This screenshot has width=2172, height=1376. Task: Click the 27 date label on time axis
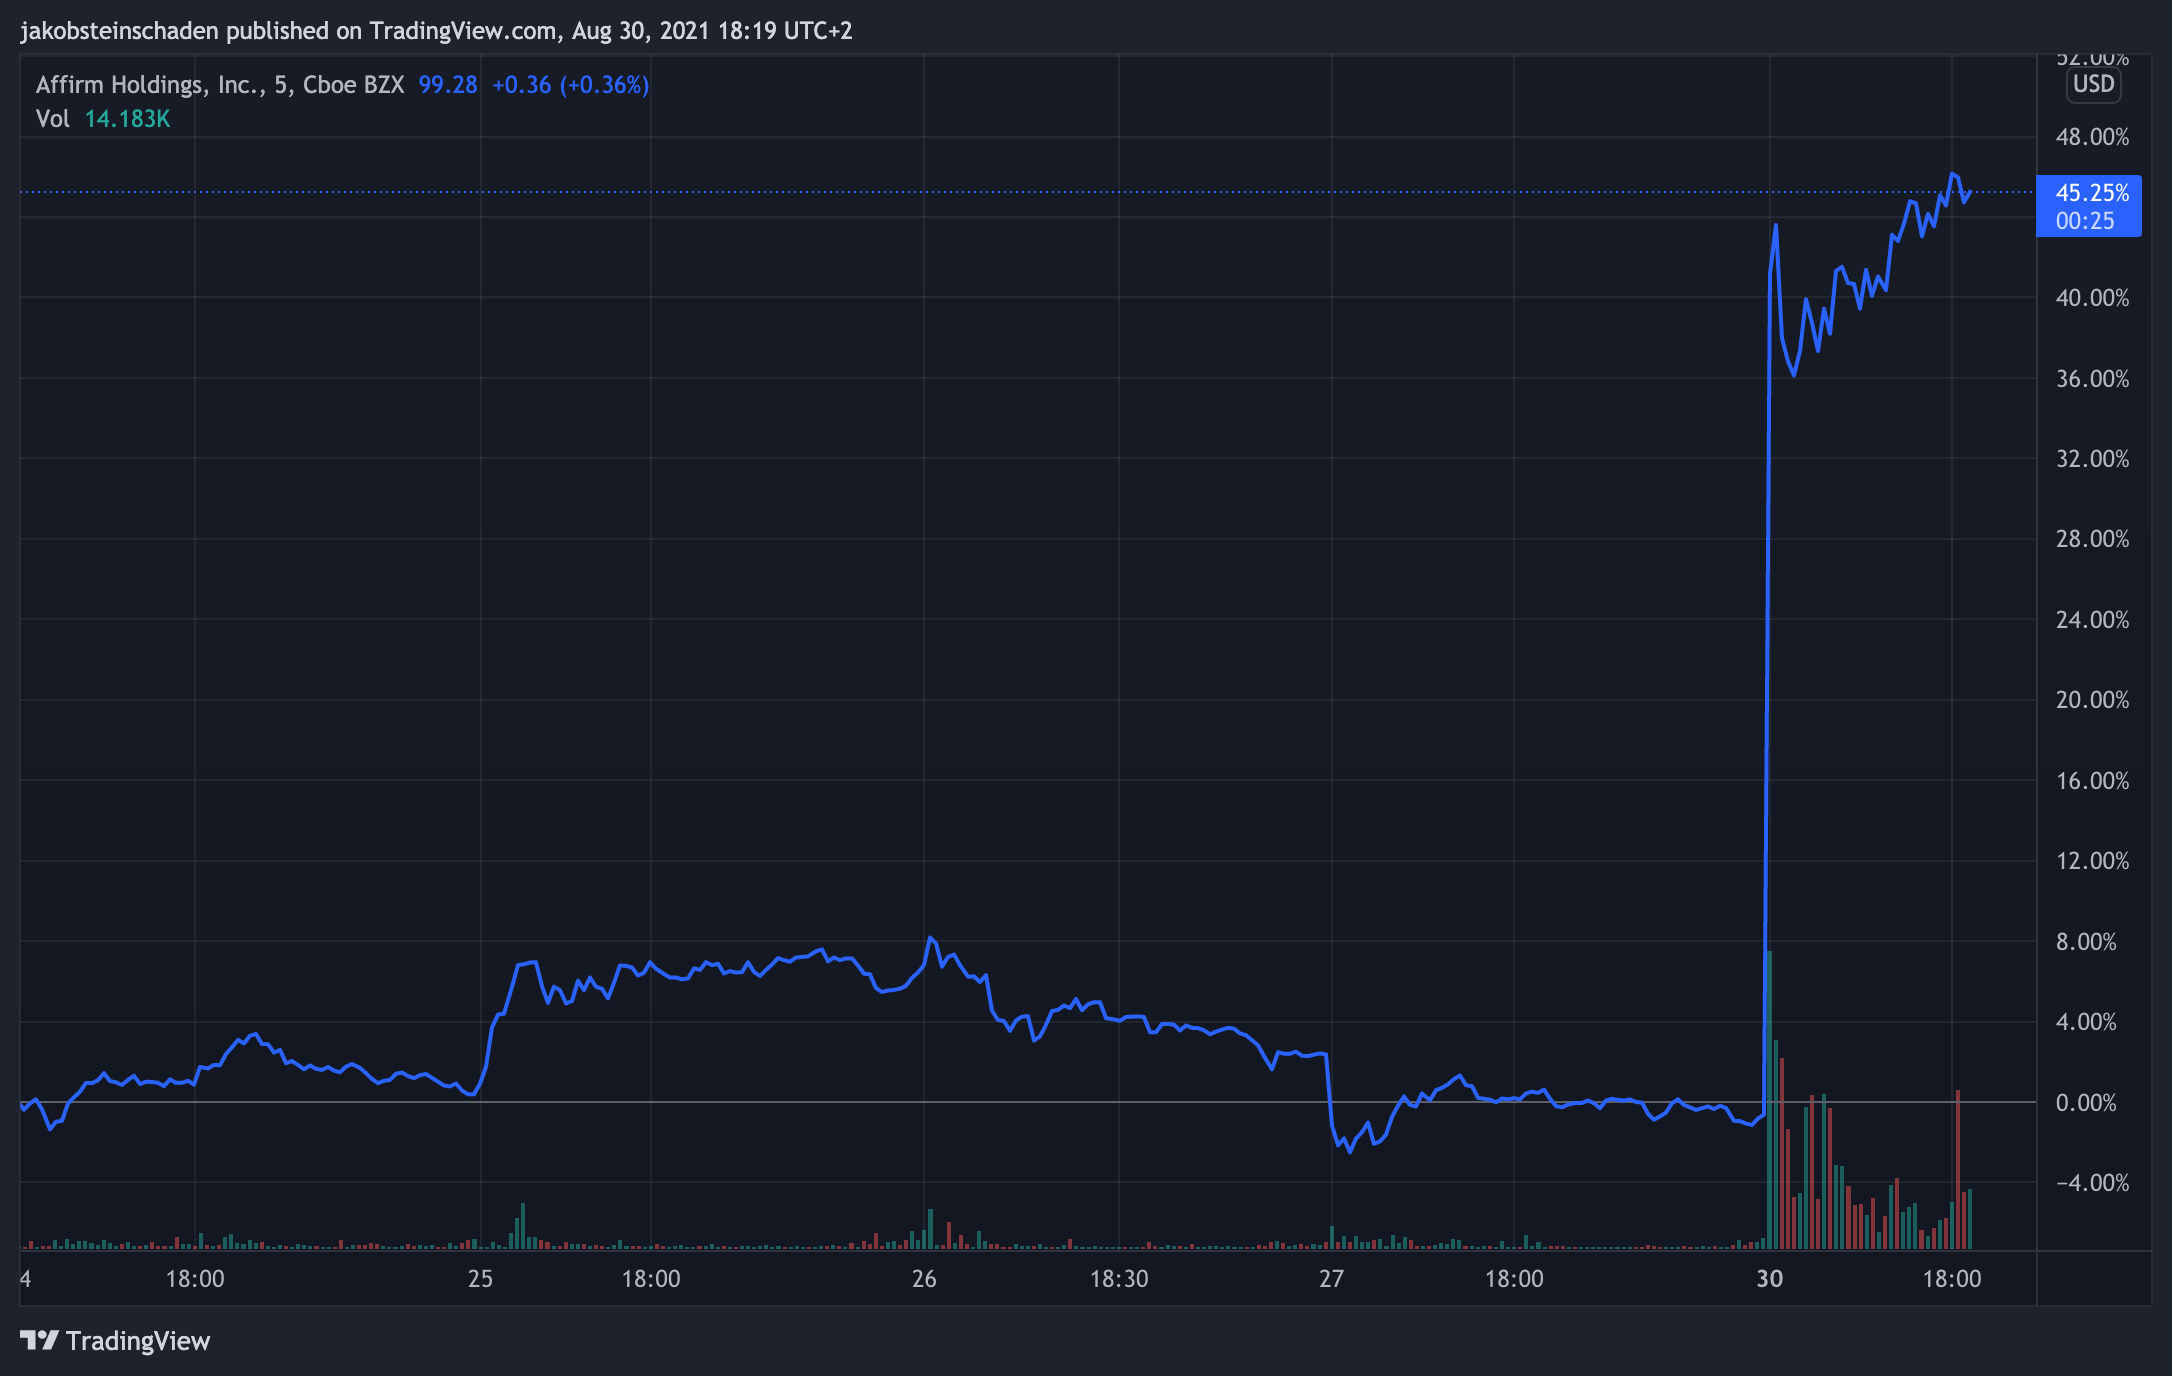pyautogui.click(x=1331, y=1279)
